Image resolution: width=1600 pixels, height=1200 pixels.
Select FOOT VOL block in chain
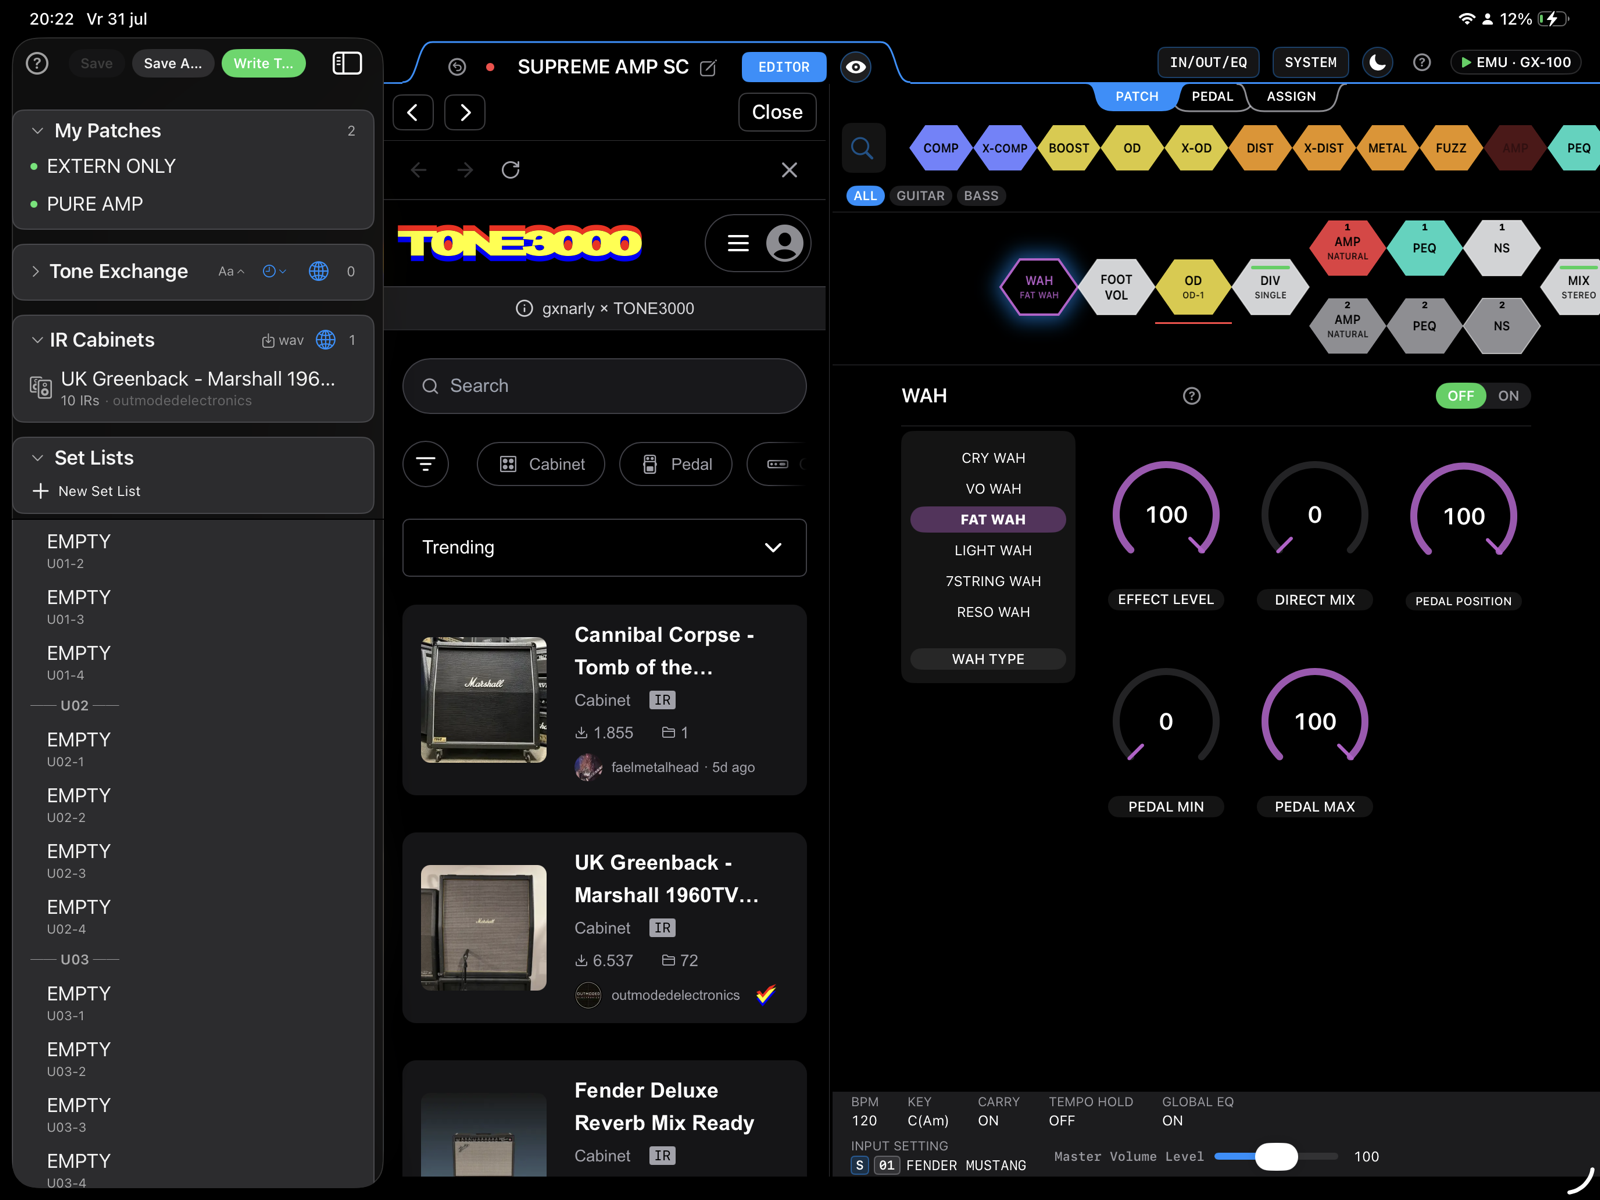pyautogui.click(x=1116, y=287)
